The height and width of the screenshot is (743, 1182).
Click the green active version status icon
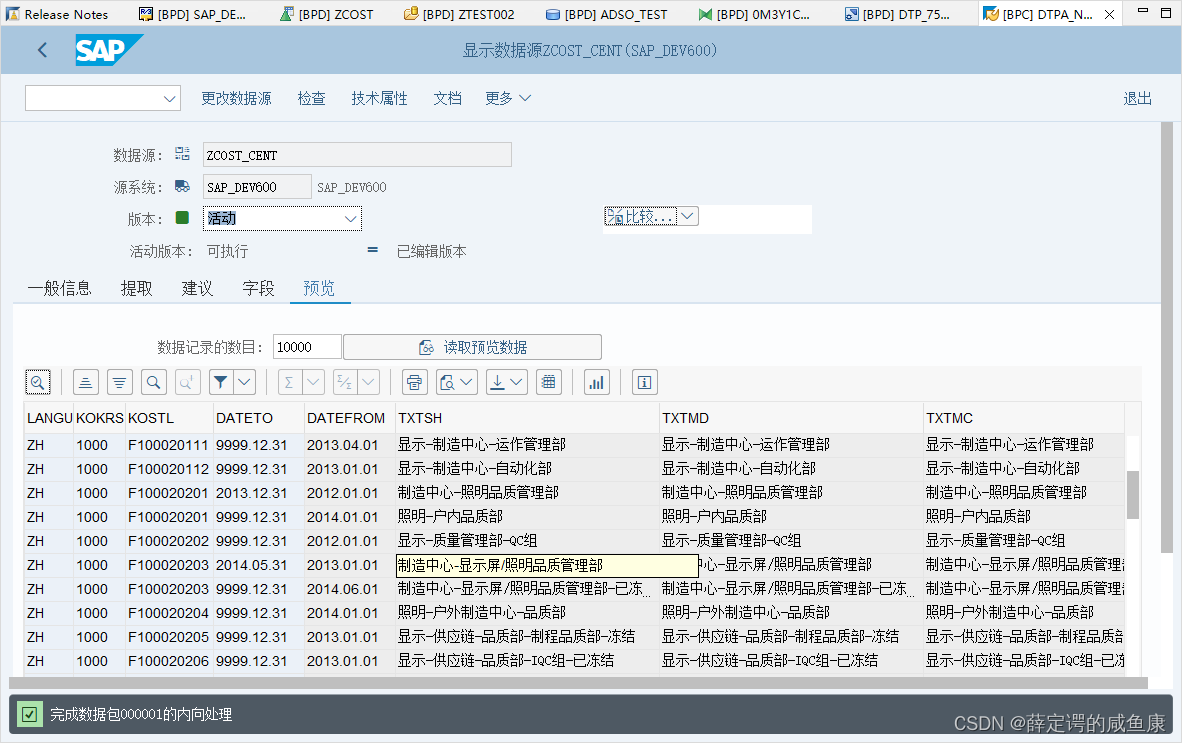click(182, 218)
